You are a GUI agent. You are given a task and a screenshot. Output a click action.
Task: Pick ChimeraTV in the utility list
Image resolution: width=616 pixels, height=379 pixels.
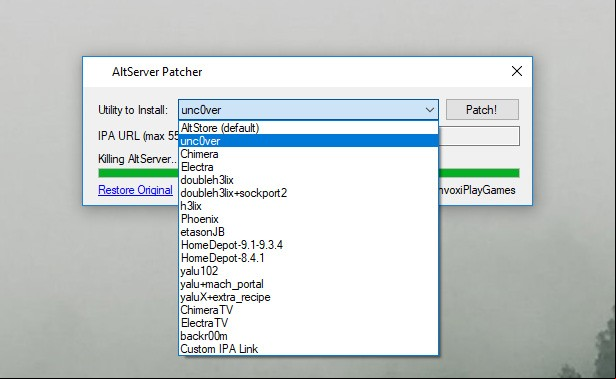[x=308, y=309]
